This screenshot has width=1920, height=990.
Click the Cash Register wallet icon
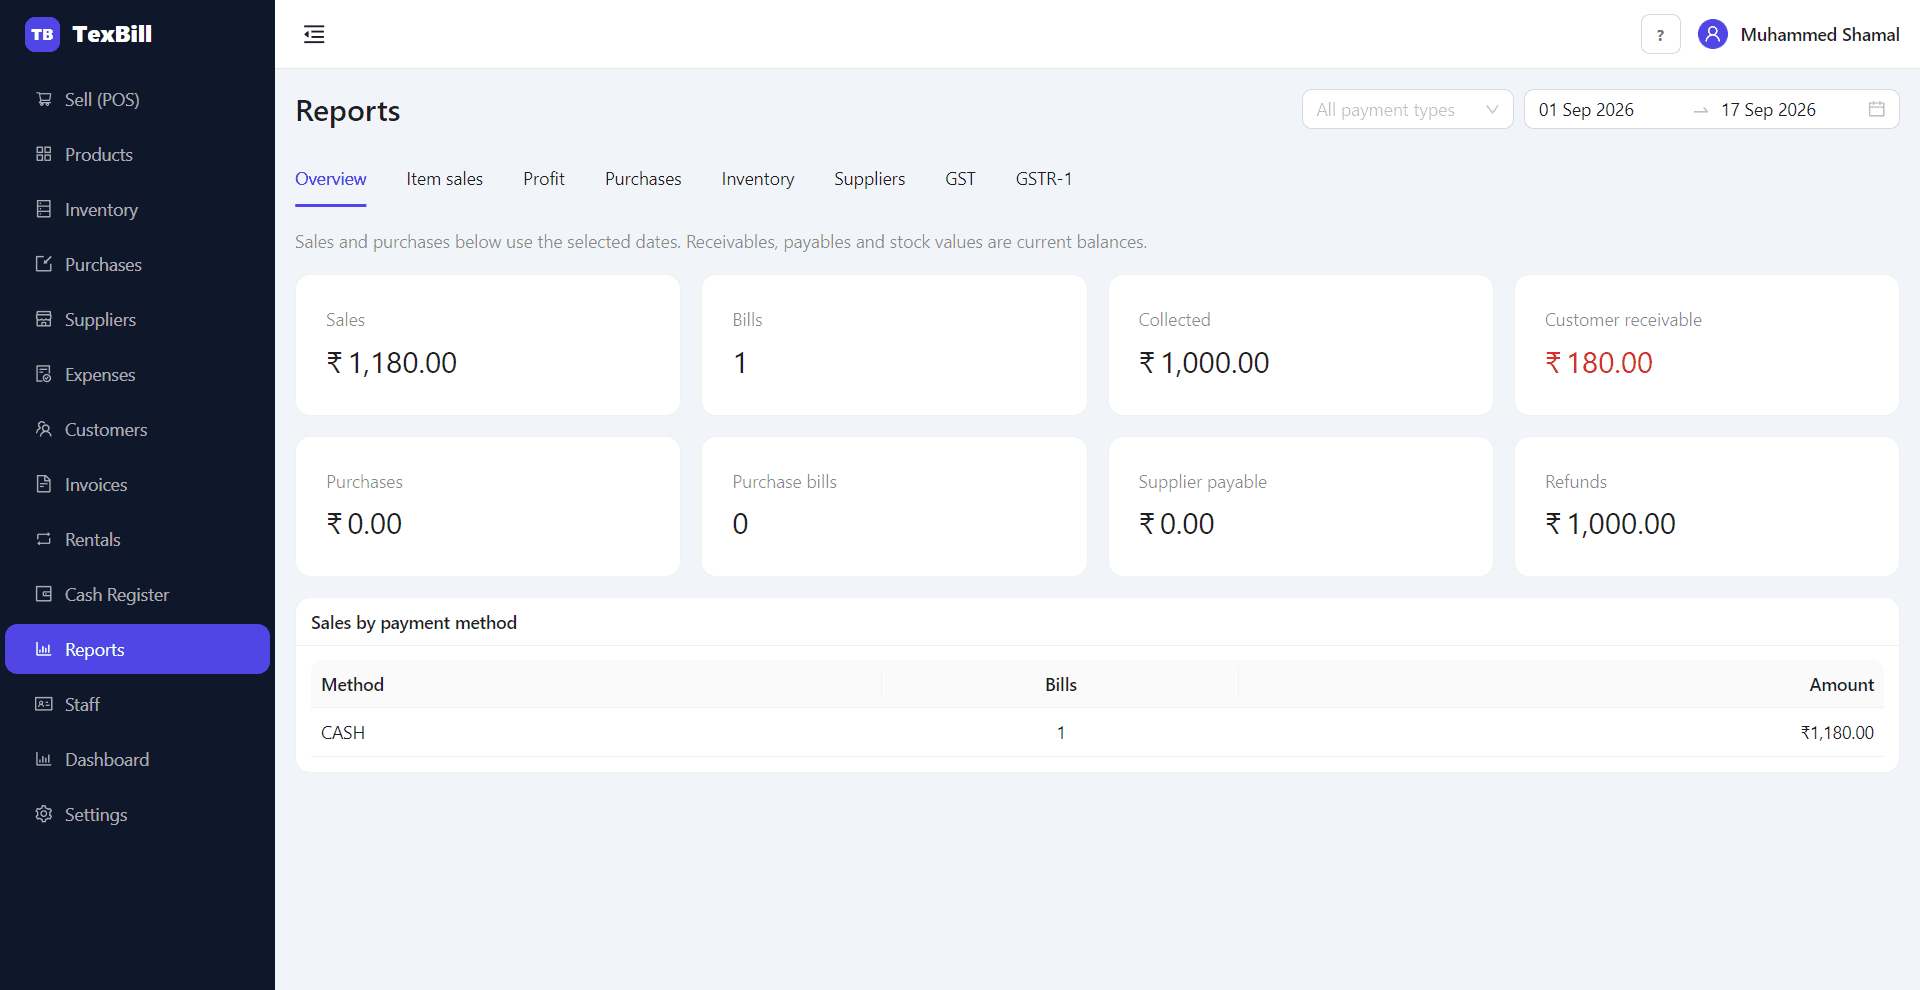click(x=44, y=594)
